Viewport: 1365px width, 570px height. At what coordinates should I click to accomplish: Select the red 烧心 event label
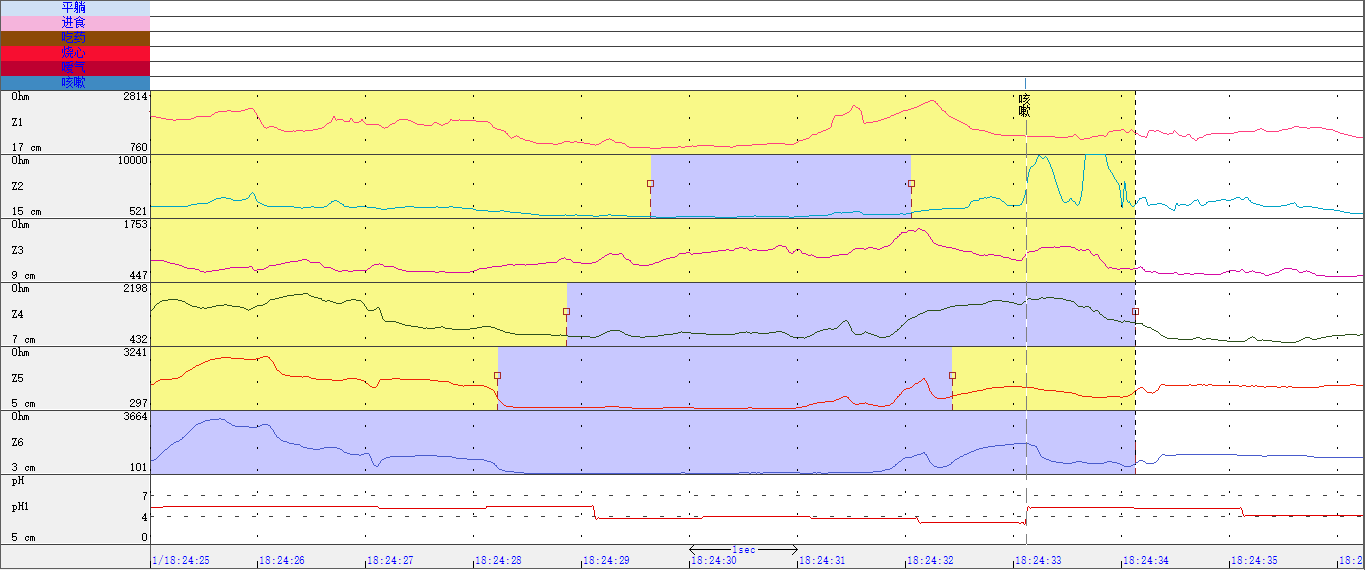(74, 53)
